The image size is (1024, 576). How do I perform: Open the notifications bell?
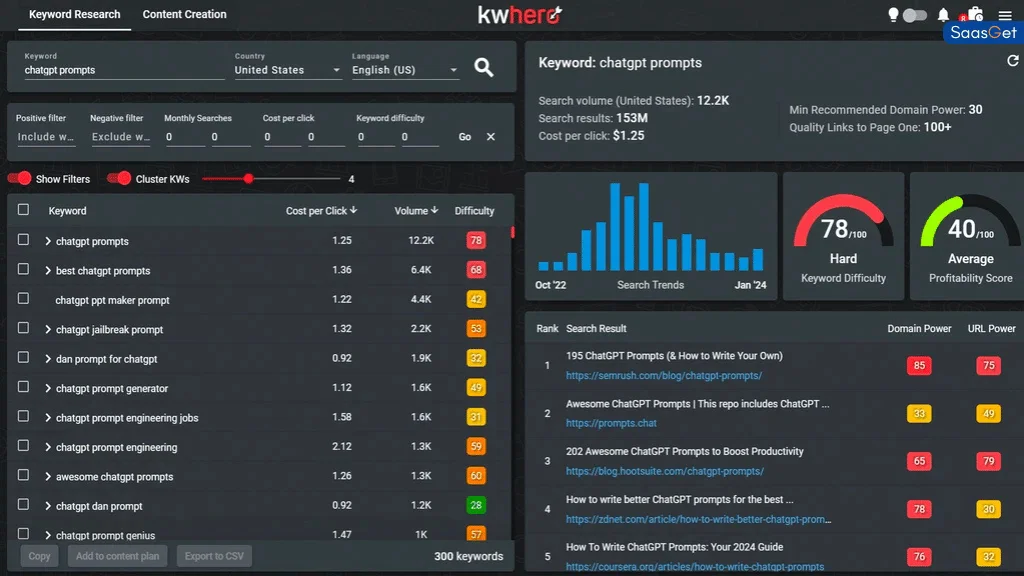[943, 15]
